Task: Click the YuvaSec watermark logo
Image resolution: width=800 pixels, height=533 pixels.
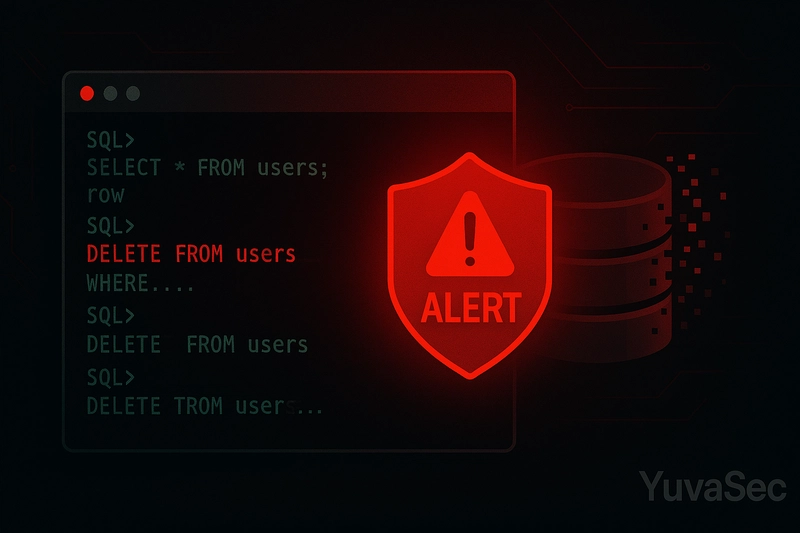Action: [x=713, y=486]
